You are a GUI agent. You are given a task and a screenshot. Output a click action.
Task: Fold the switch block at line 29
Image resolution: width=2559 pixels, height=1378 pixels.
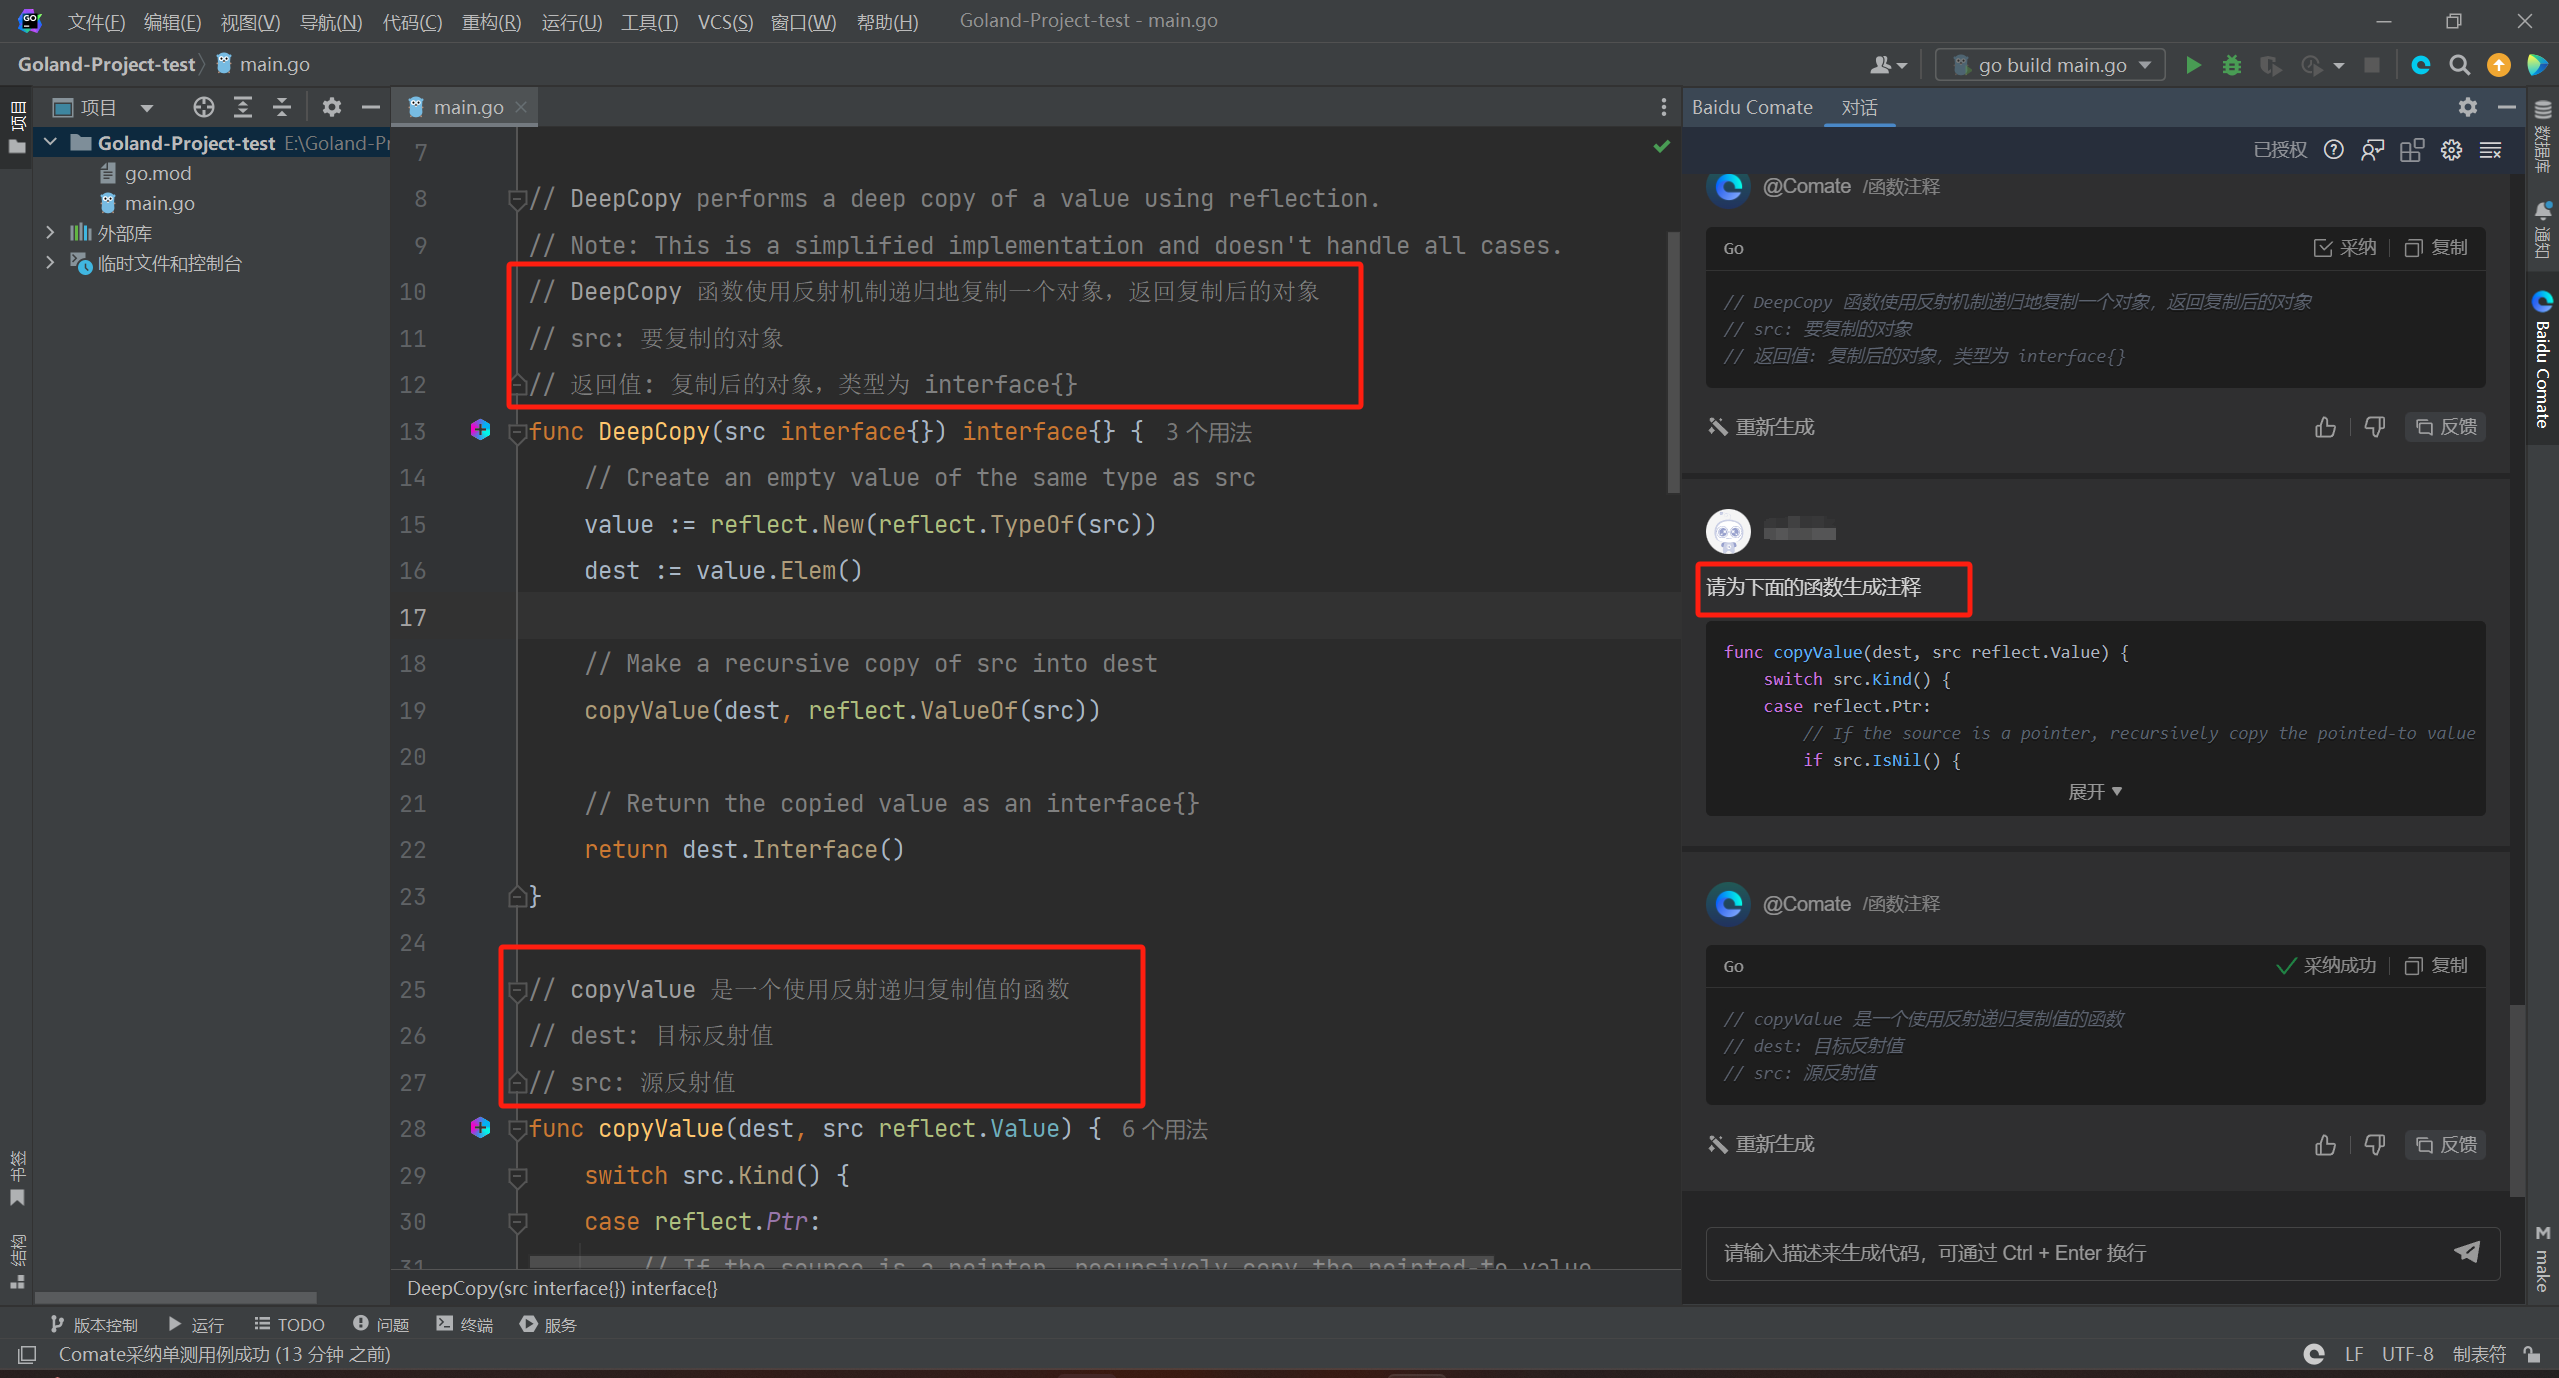click(517, 1177)
